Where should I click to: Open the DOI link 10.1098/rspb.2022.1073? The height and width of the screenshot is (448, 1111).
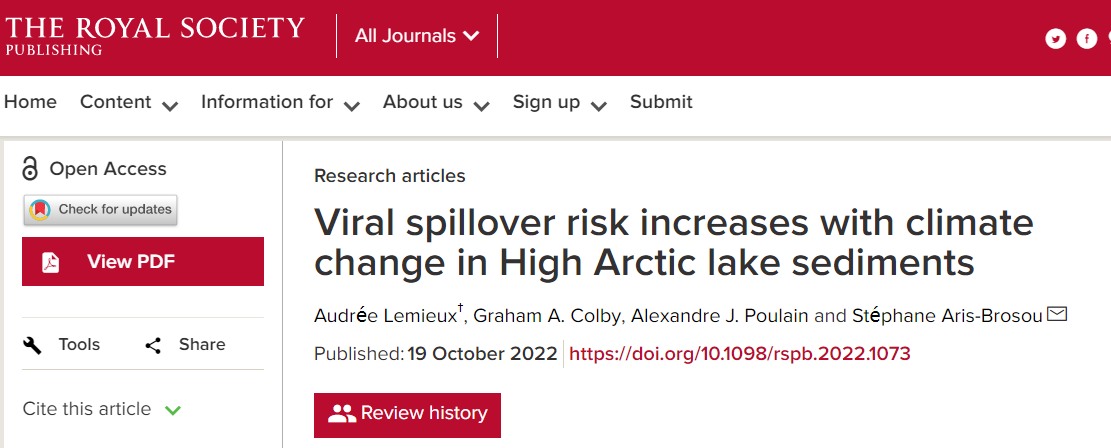click(x=740, y=353)
